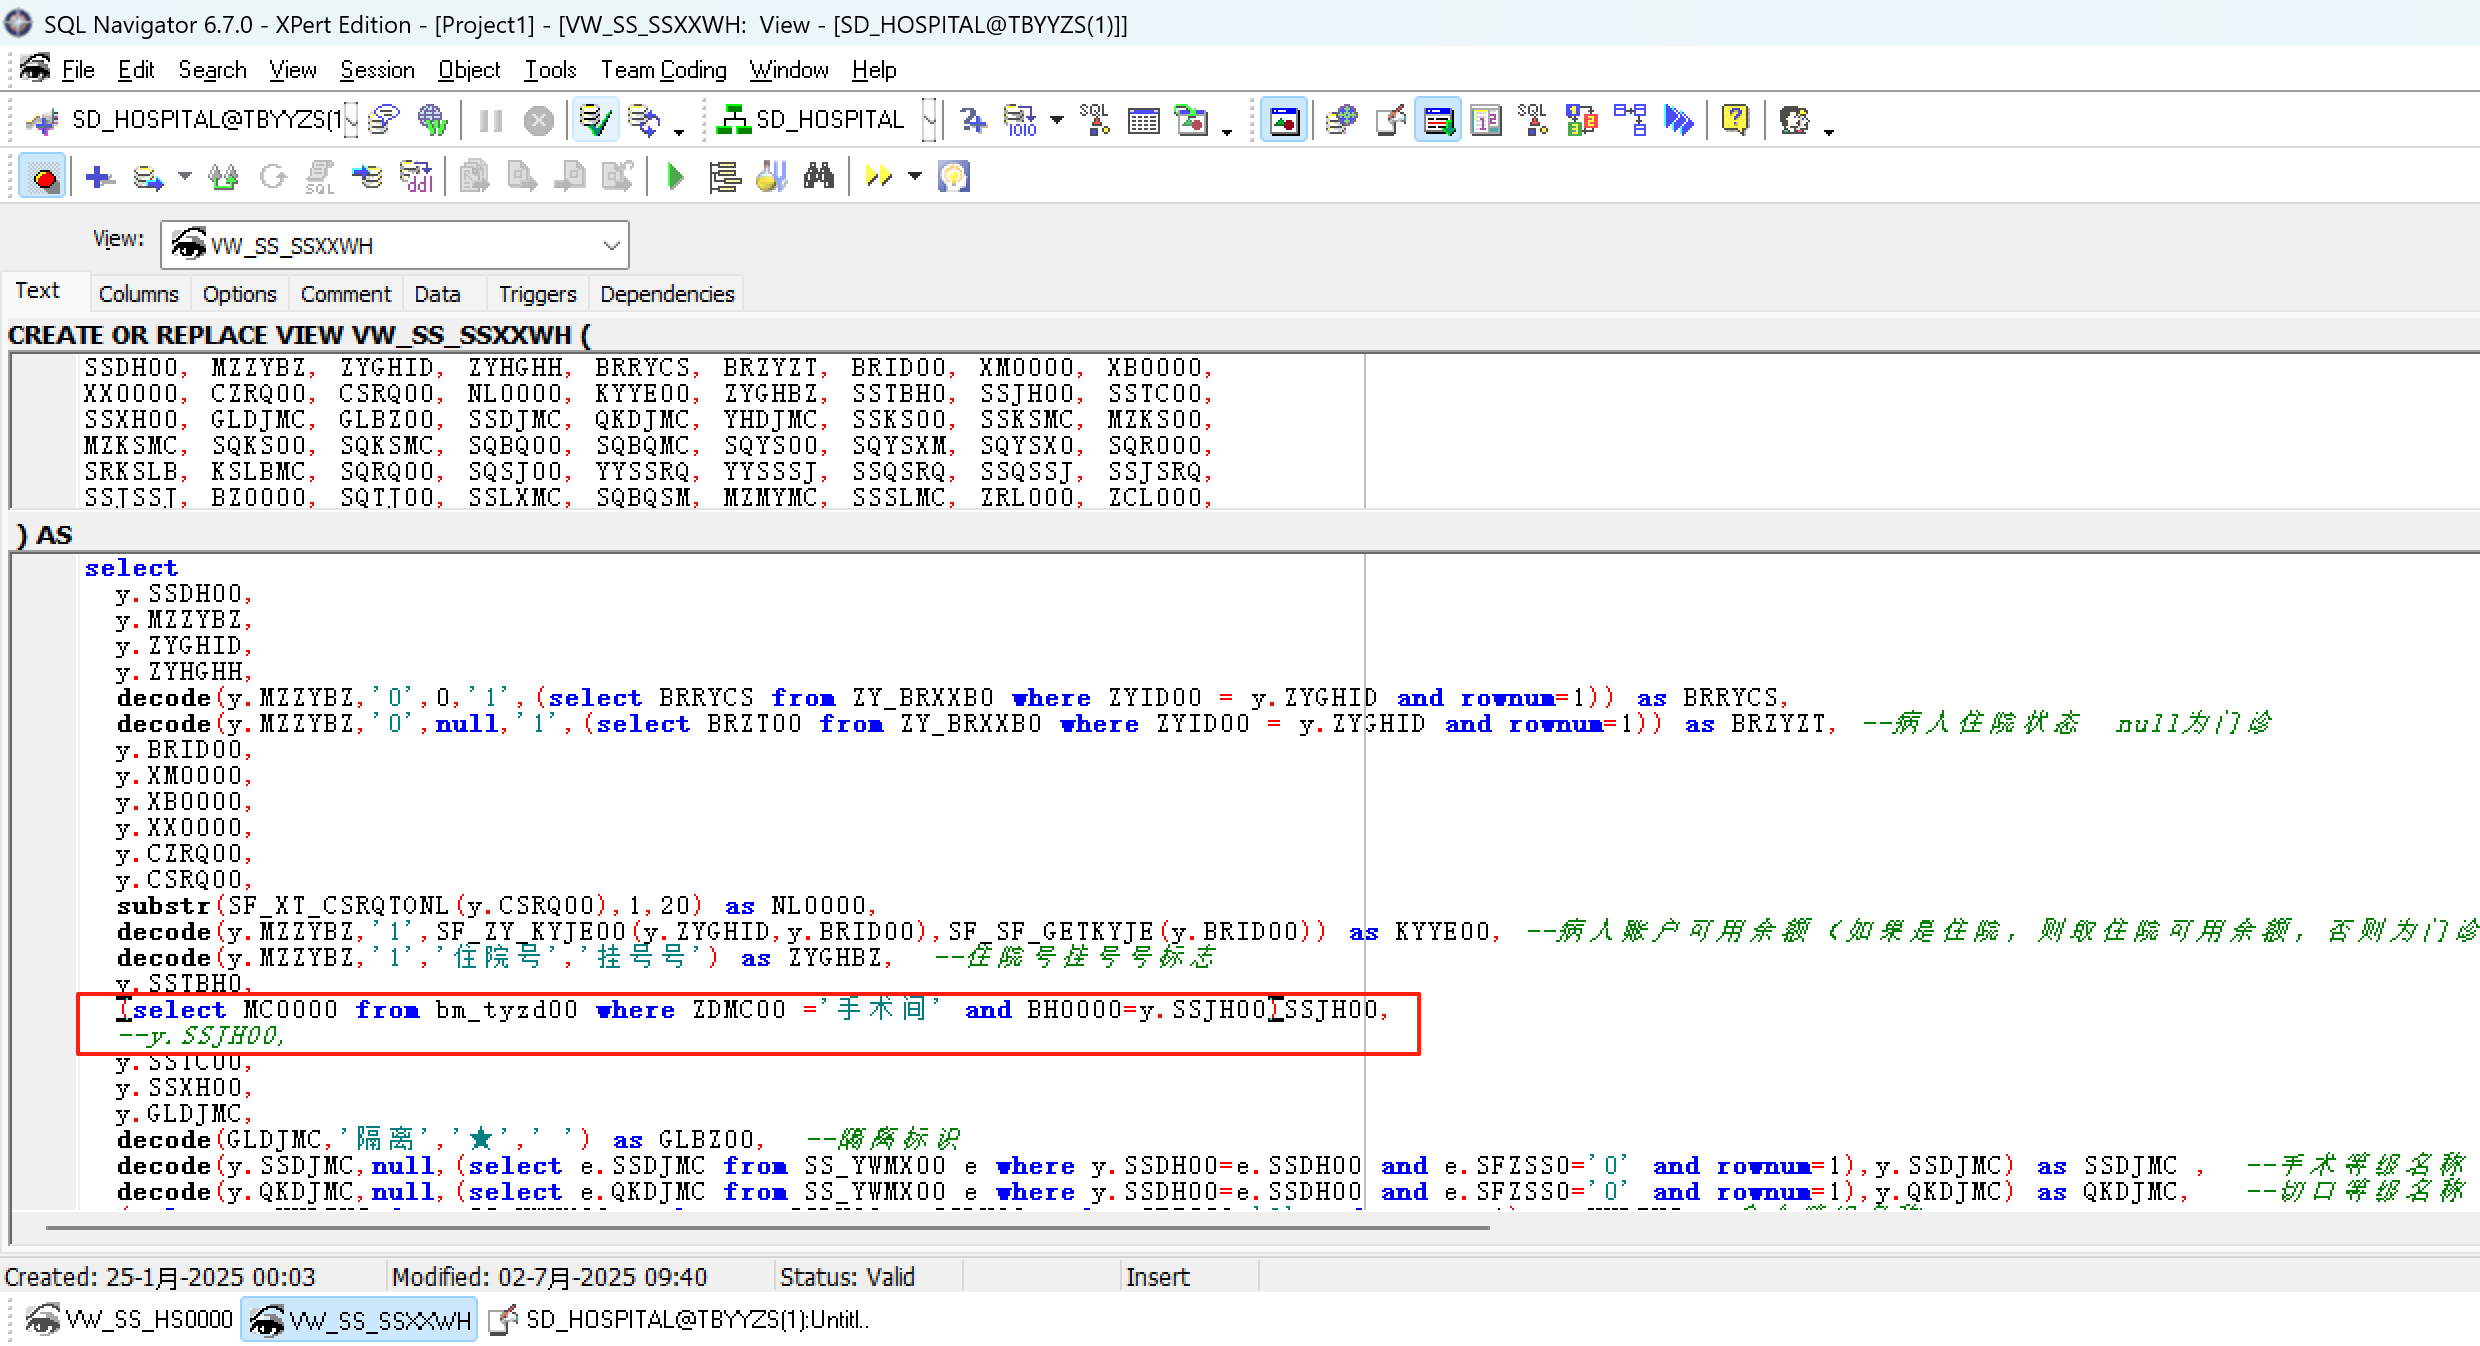The width and height of the screenshot is (2480, 1346).
Task: Toggle the database green checkmark button
Action: click(x=595, y=120)
